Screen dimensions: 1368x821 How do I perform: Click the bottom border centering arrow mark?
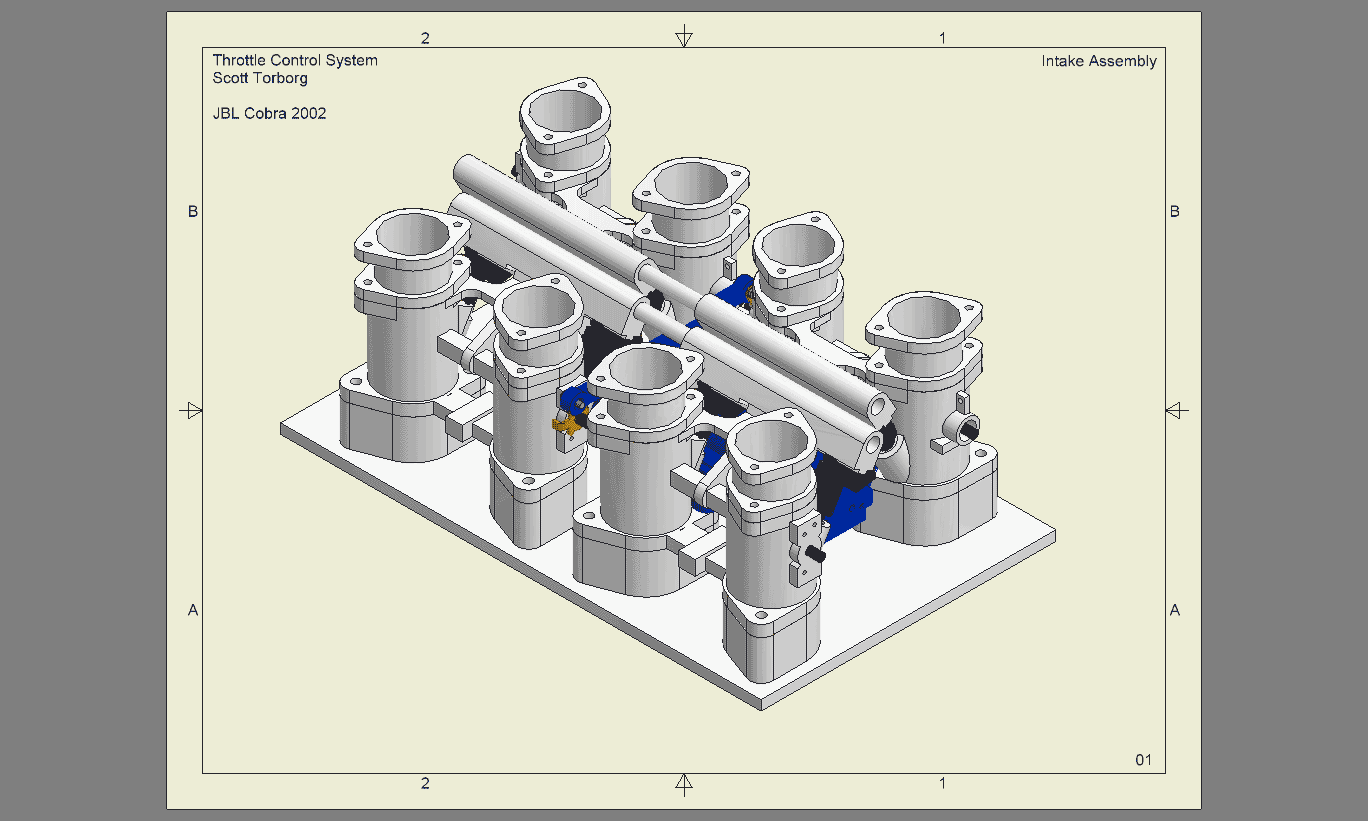(x=684, y=784)
